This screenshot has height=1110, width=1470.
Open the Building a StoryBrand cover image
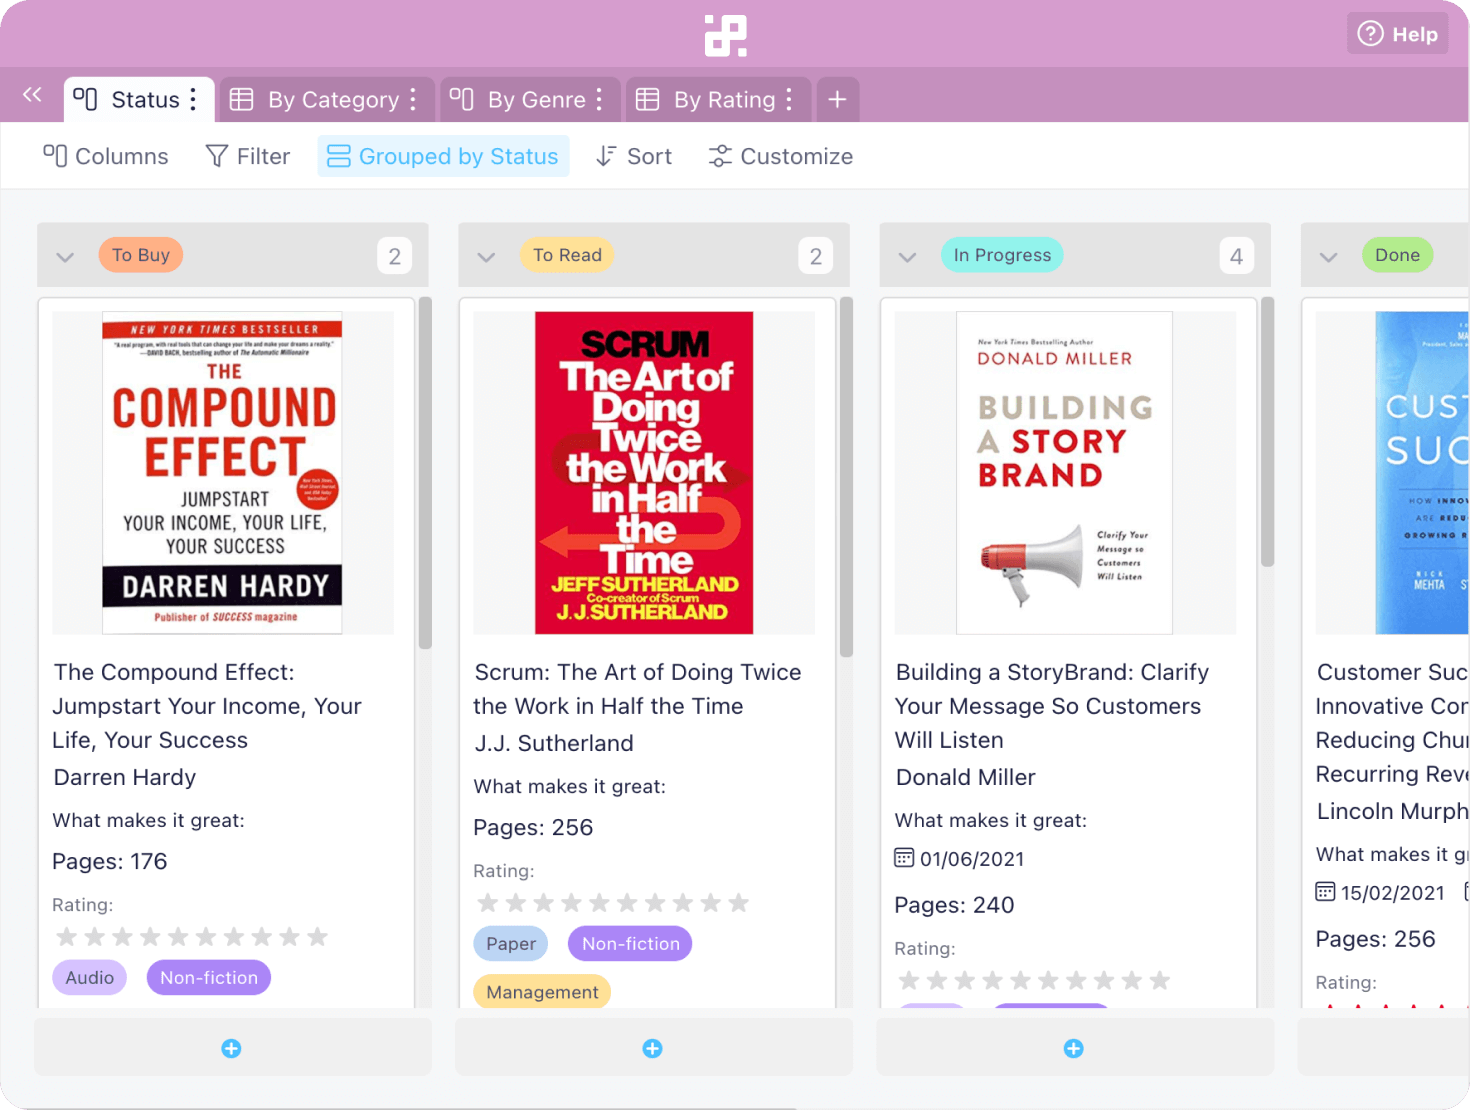1064,471
